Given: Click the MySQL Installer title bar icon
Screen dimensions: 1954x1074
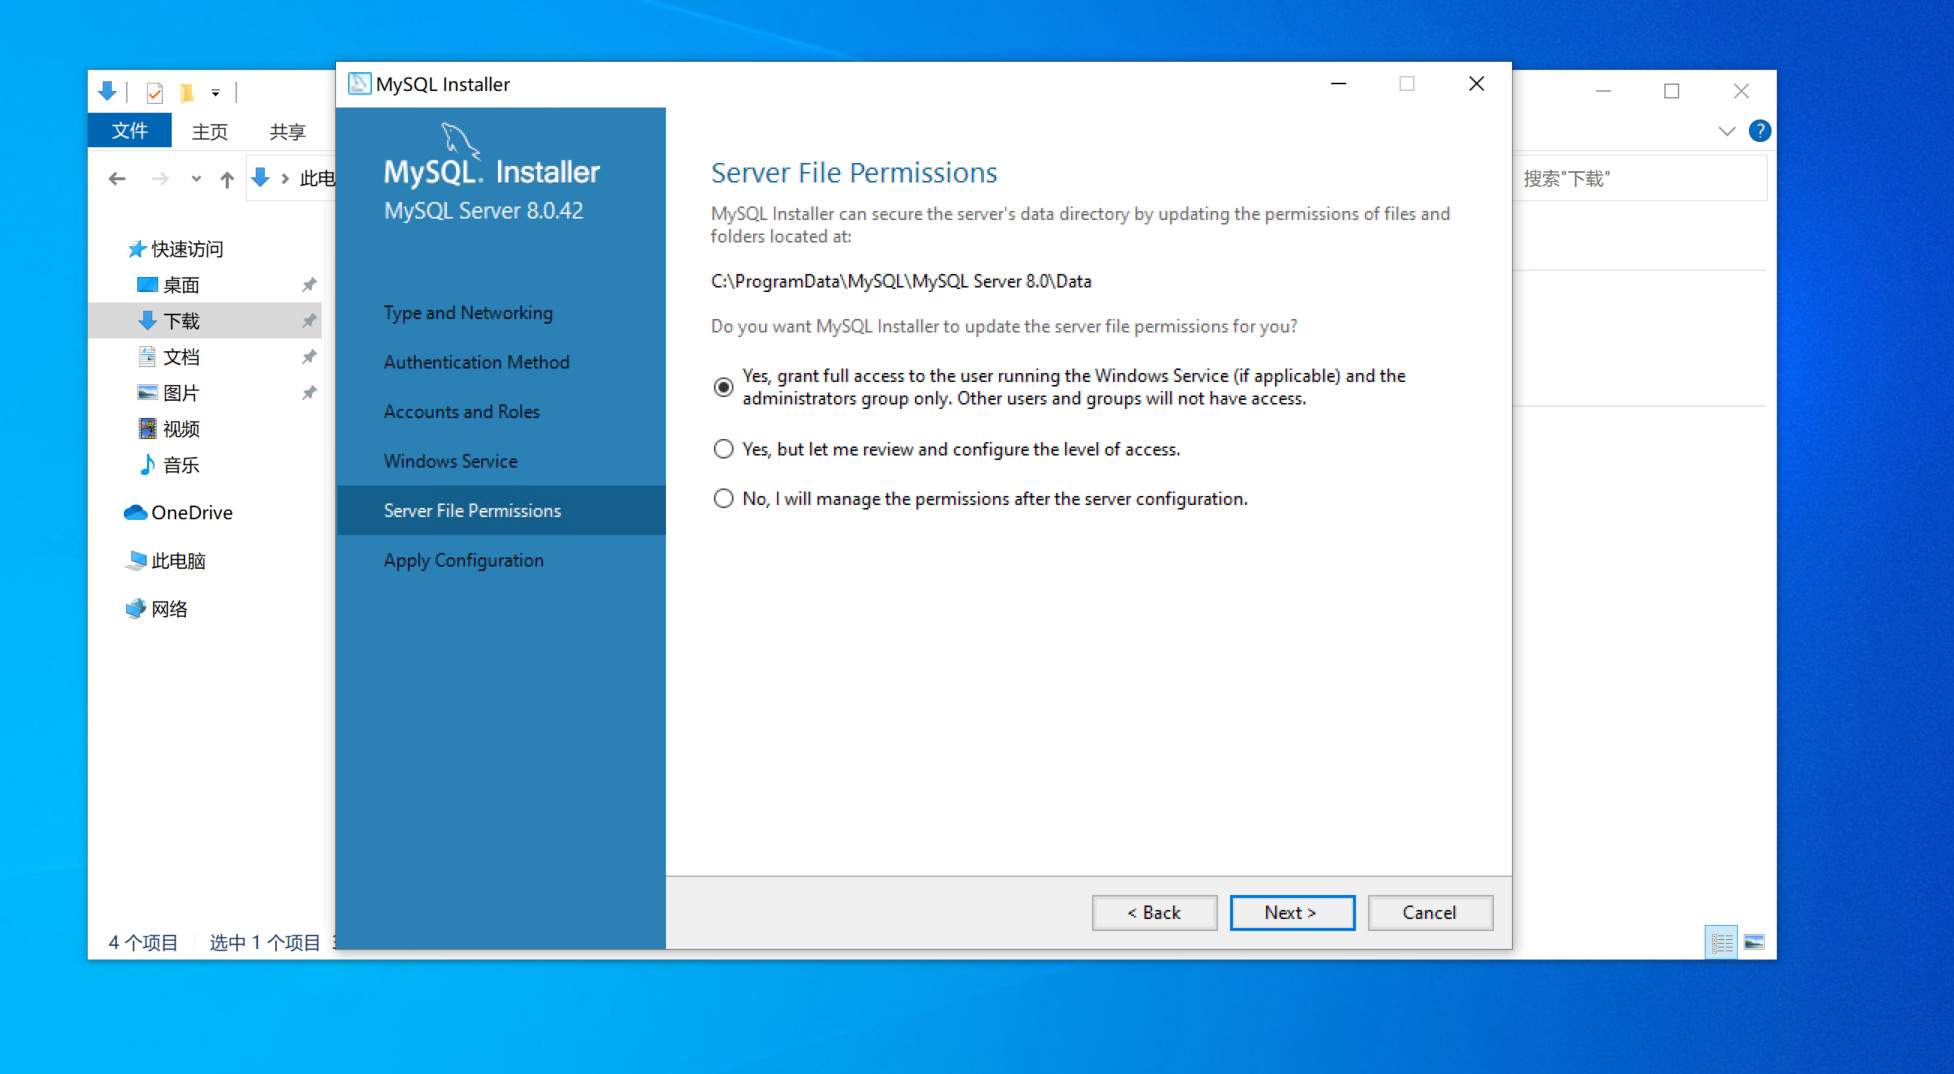Looking at the screenshot, I should point(359,84).
